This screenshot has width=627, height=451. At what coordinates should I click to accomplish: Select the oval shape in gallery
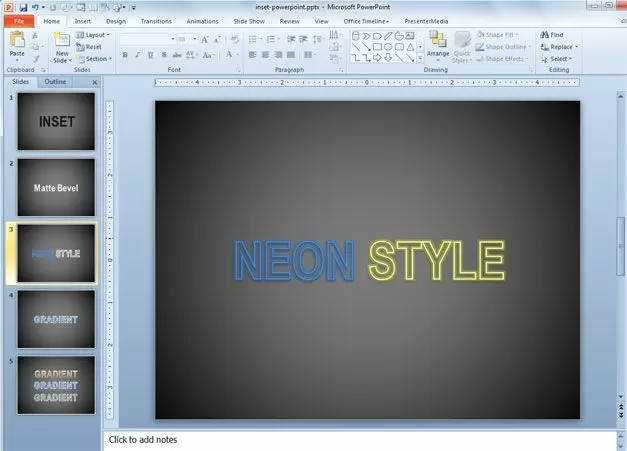tap(388, 47)
